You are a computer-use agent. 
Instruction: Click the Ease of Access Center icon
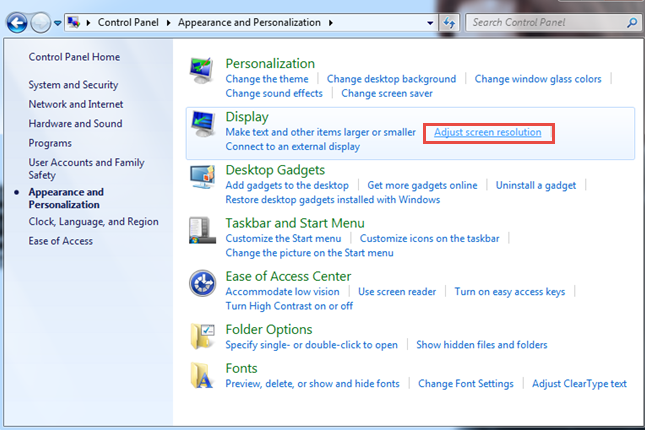click(202, 283)
